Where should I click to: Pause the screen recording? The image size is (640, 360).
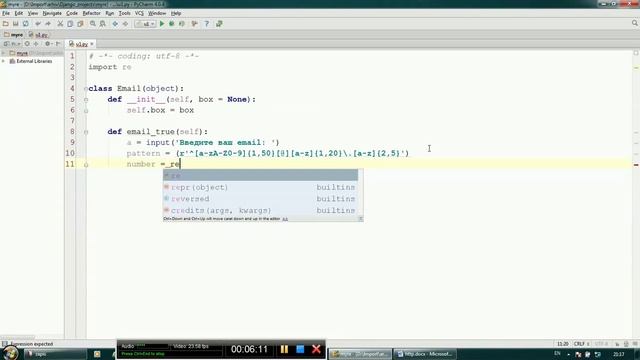point(284,349)
